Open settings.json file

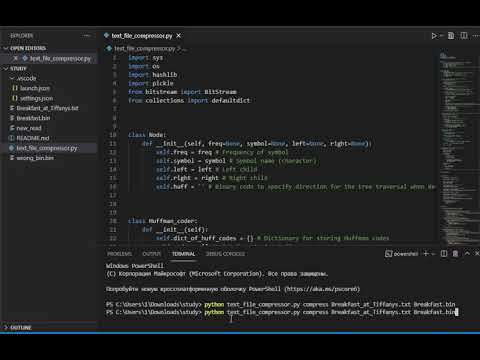(36, 98)
